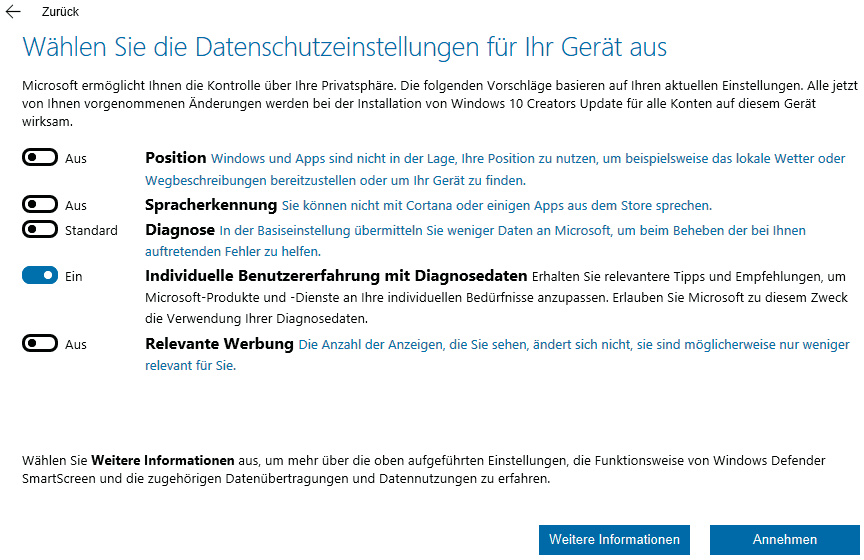Click the bold Spracherkennung heading
The height and width of the screenshot is (560, 864).
[210, 205]
